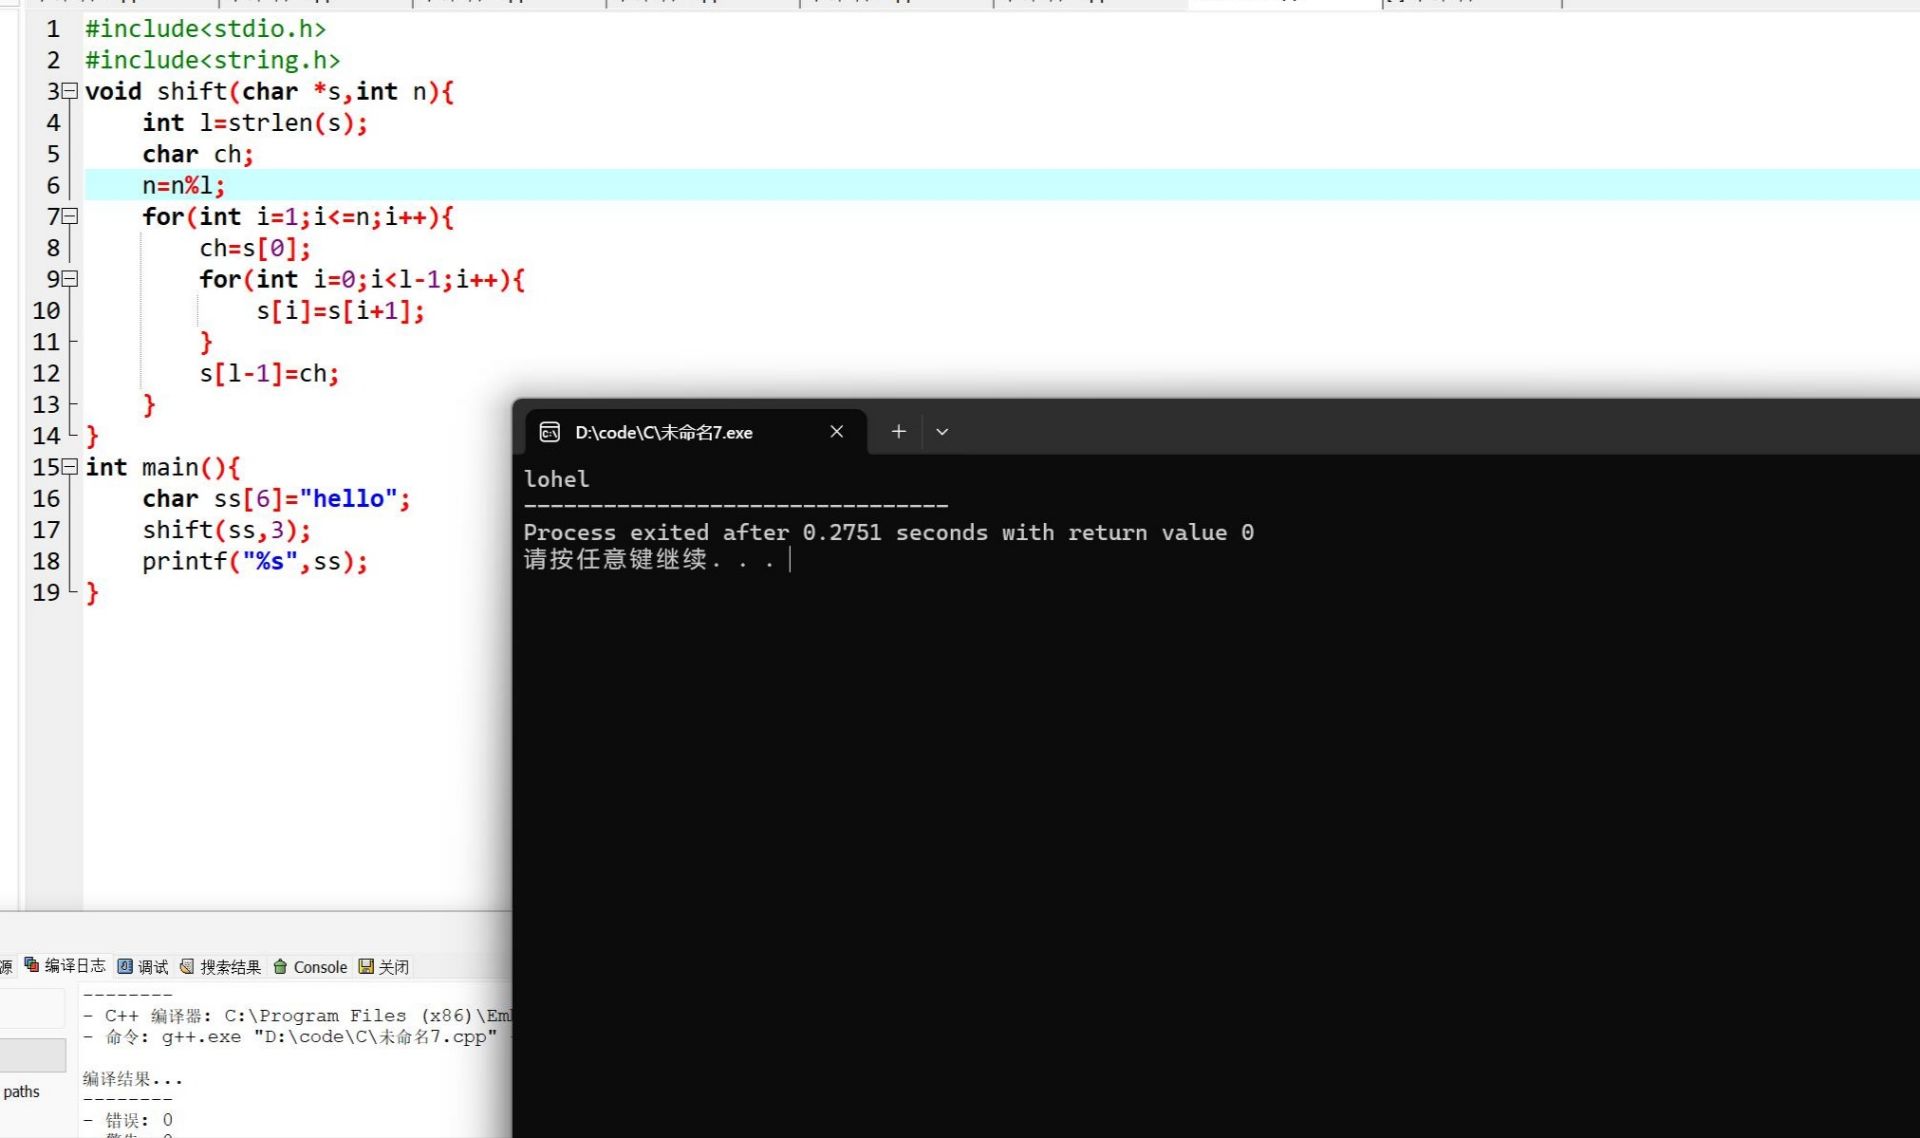
Task: Close the 未命名7.exe terminal tab
Action: 837,431
